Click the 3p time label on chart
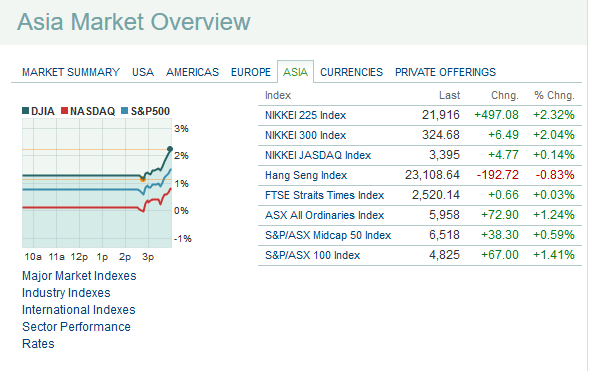The height and width of the screenshot is (371, 589). [148, 257]
